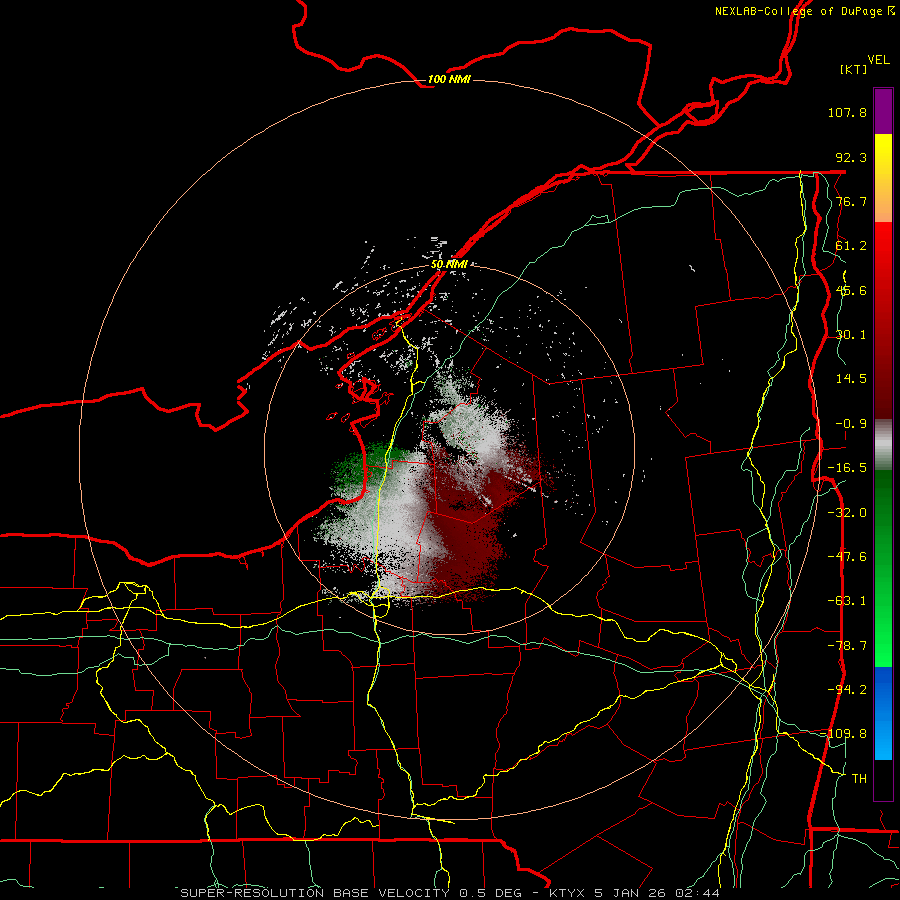Click the gray segment of the color bar
Viewport: 900px width, 900px height.
883,445
